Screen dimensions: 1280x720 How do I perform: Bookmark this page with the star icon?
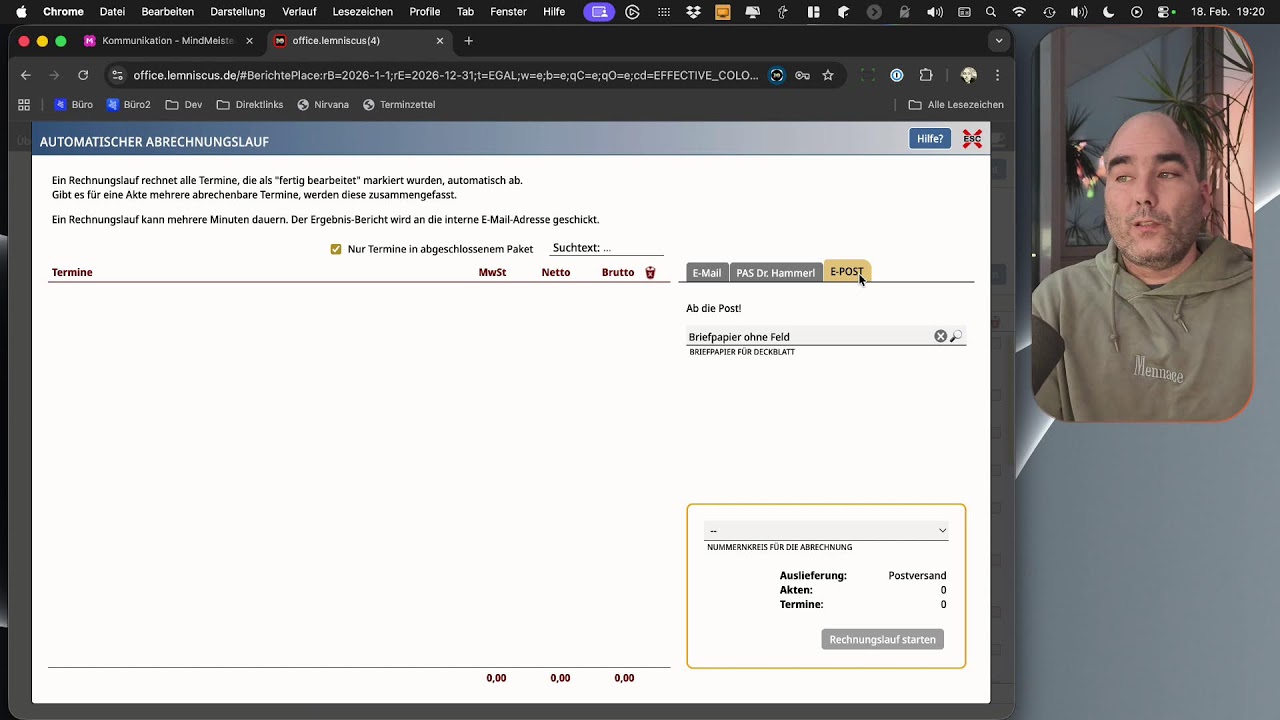coord(828,75)
